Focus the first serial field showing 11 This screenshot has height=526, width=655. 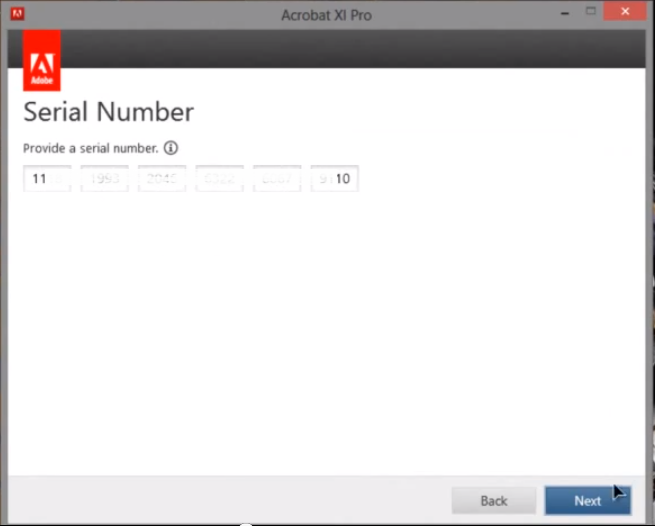coord(47,179)
